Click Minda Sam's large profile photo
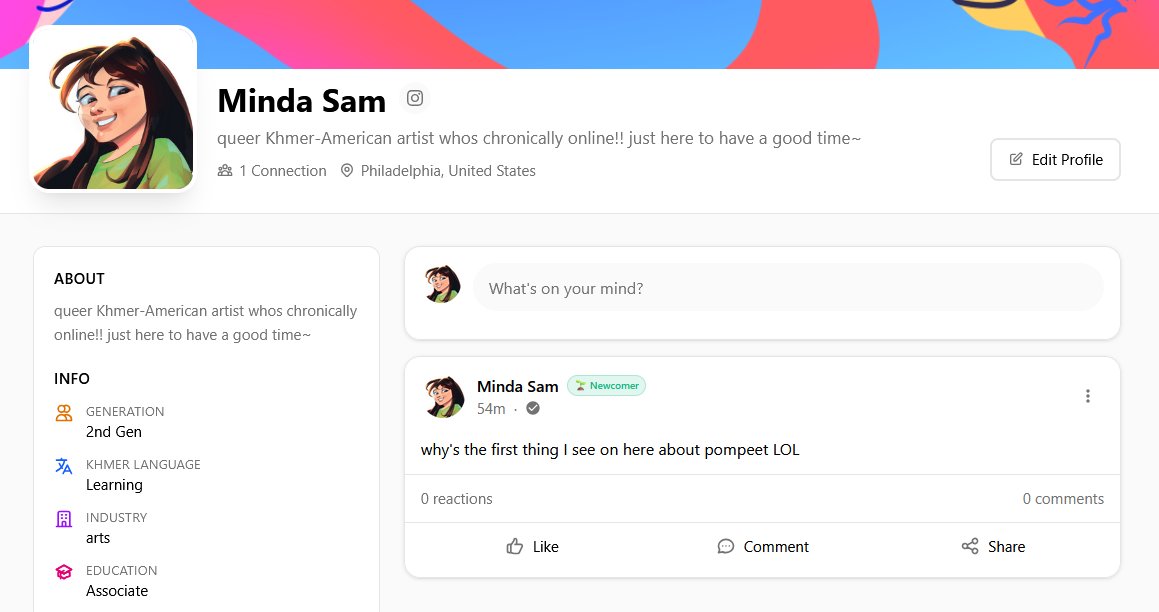Screen dimensions: 1159x612 (x=113, y=107)
